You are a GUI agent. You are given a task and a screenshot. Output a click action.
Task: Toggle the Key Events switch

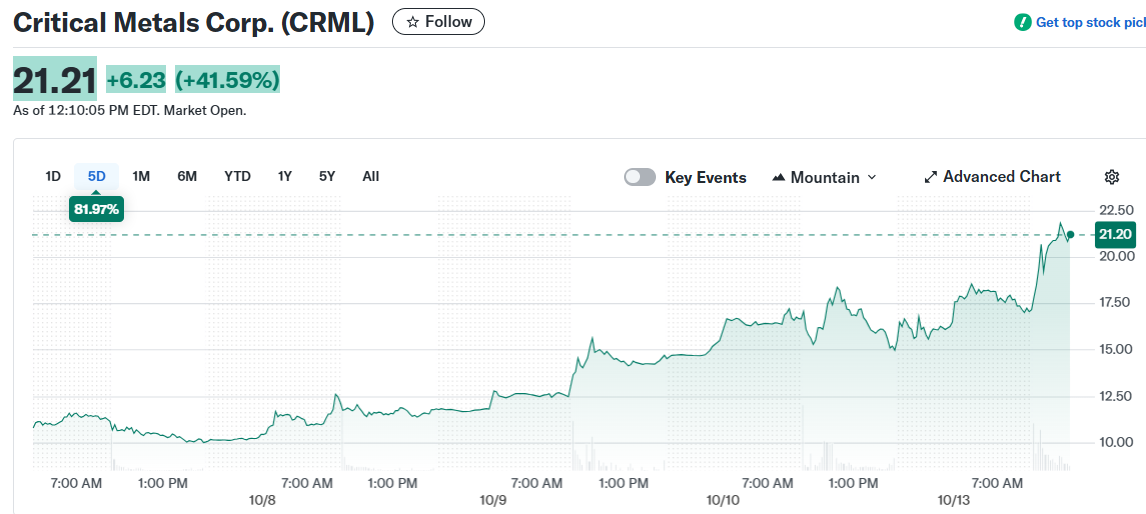click(640, 177)
